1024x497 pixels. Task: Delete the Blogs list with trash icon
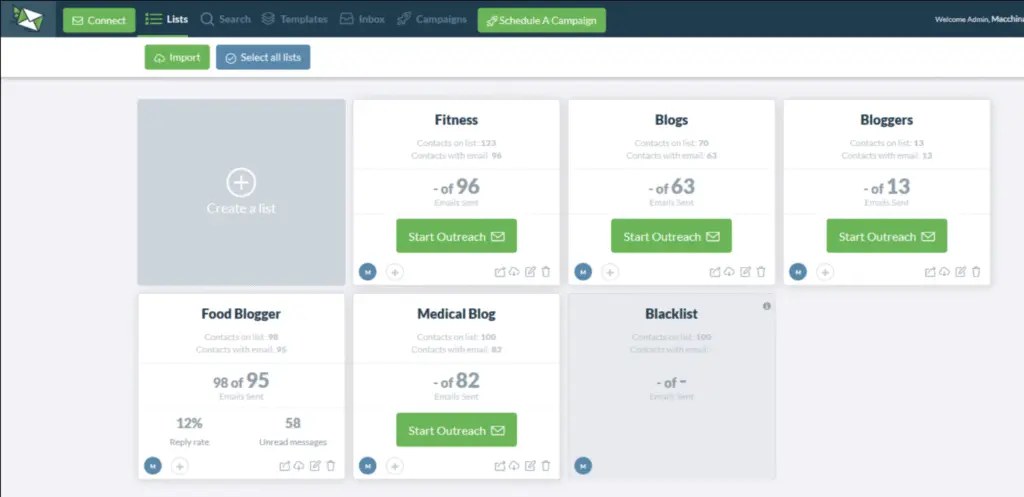click(x=761, y=272)
